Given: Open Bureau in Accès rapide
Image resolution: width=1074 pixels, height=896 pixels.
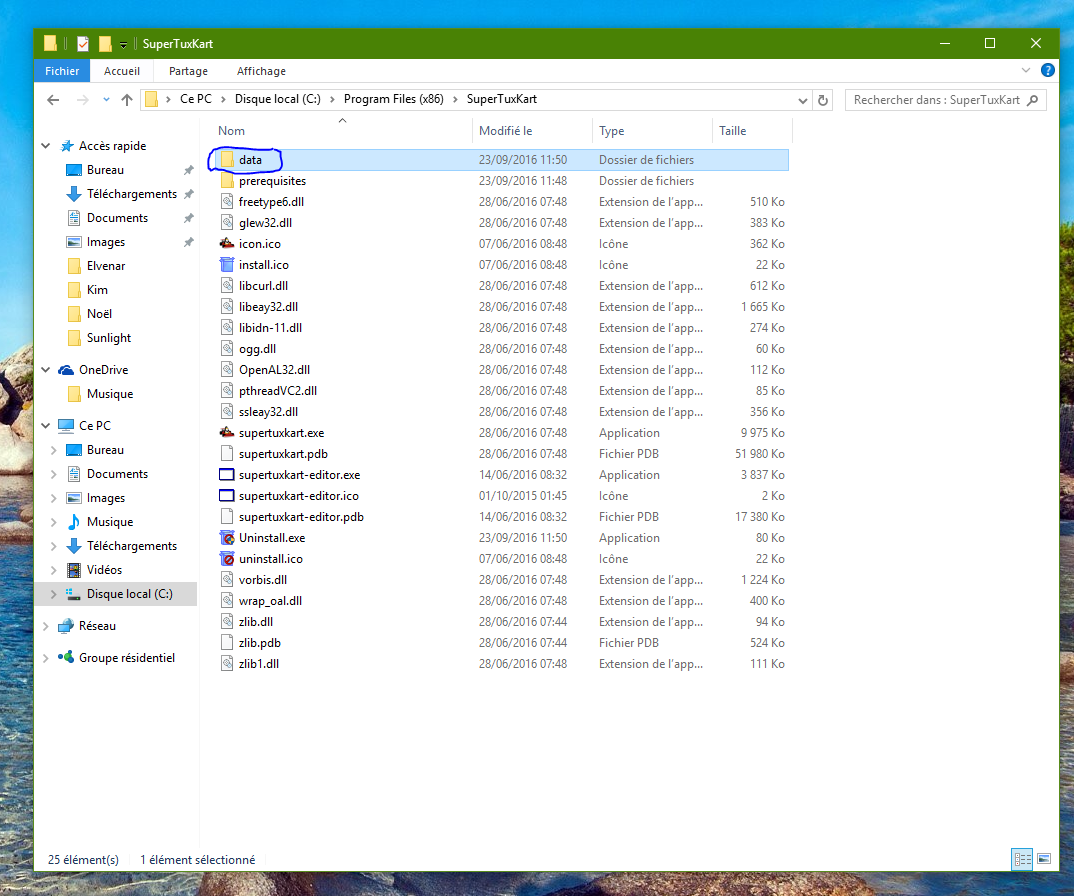Looking at the screenshot, I should 105,170.
